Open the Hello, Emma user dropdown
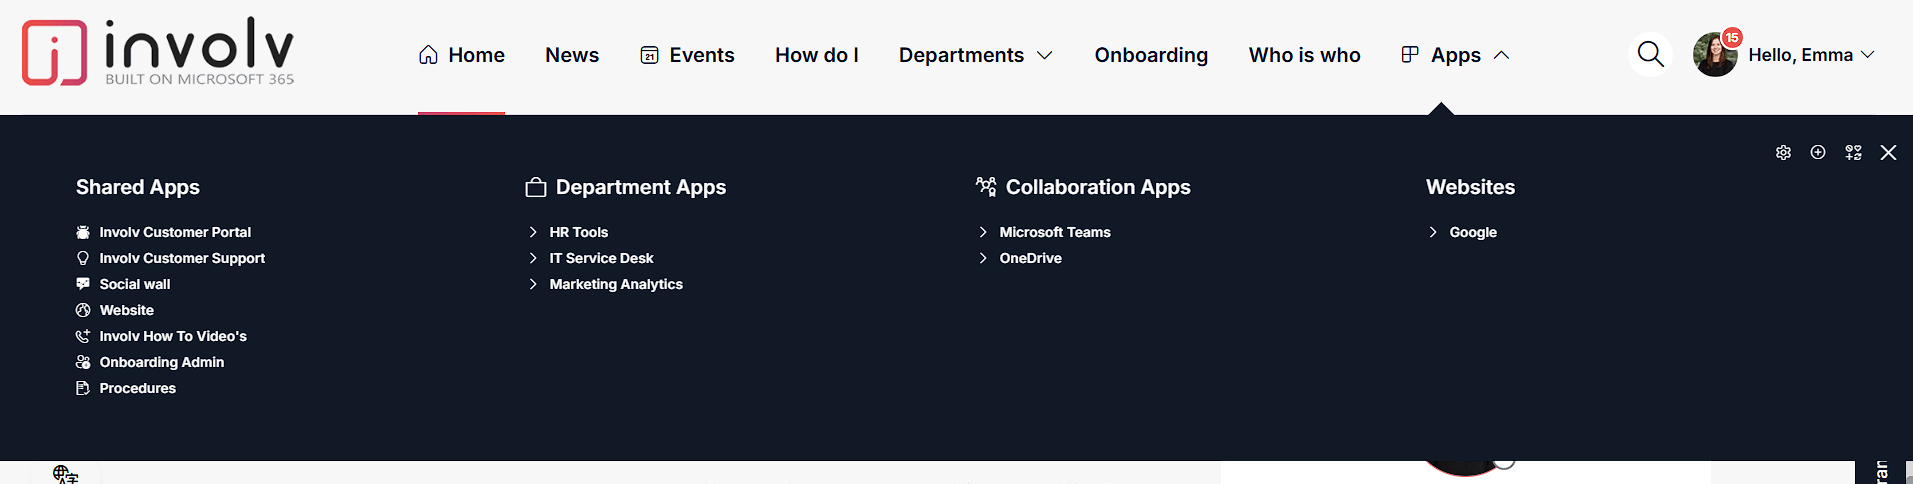The image size is (1913, 484). 1811,55
